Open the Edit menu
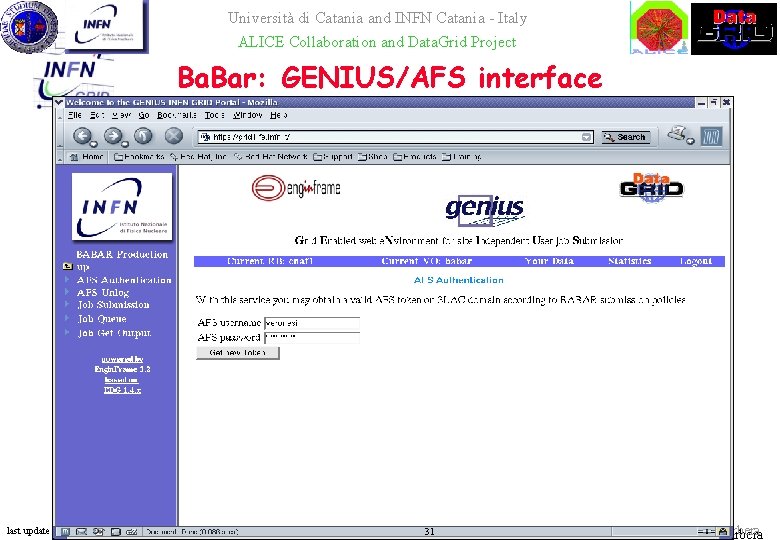The image size is (780, 540). coord(97,115)
